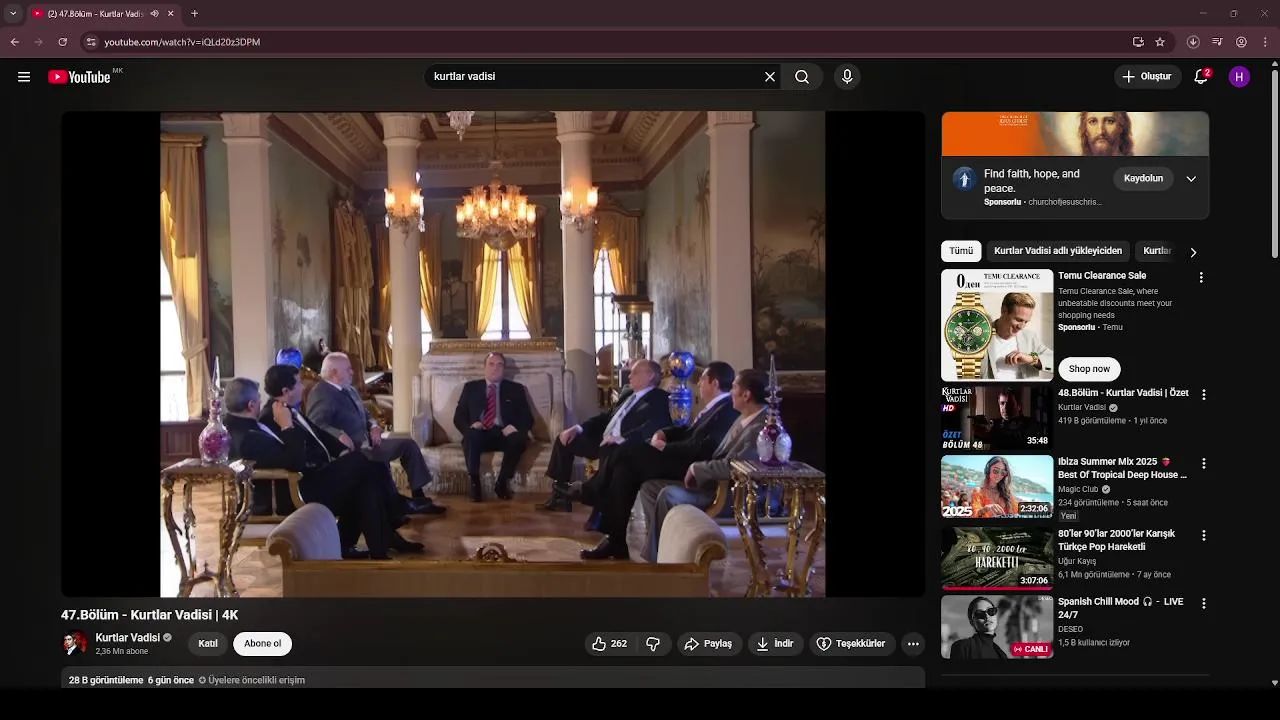Click the Kurtlar Vadisi channel avatar
1280x720 pixels.
75,643
